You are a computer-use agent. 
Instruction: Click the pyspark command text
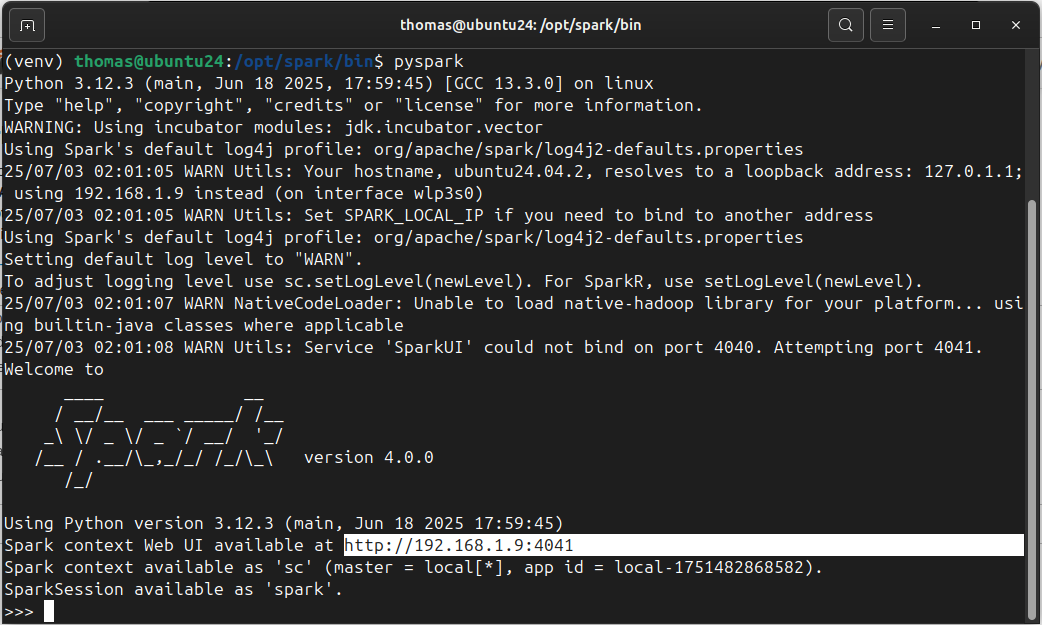click(429, 61)
